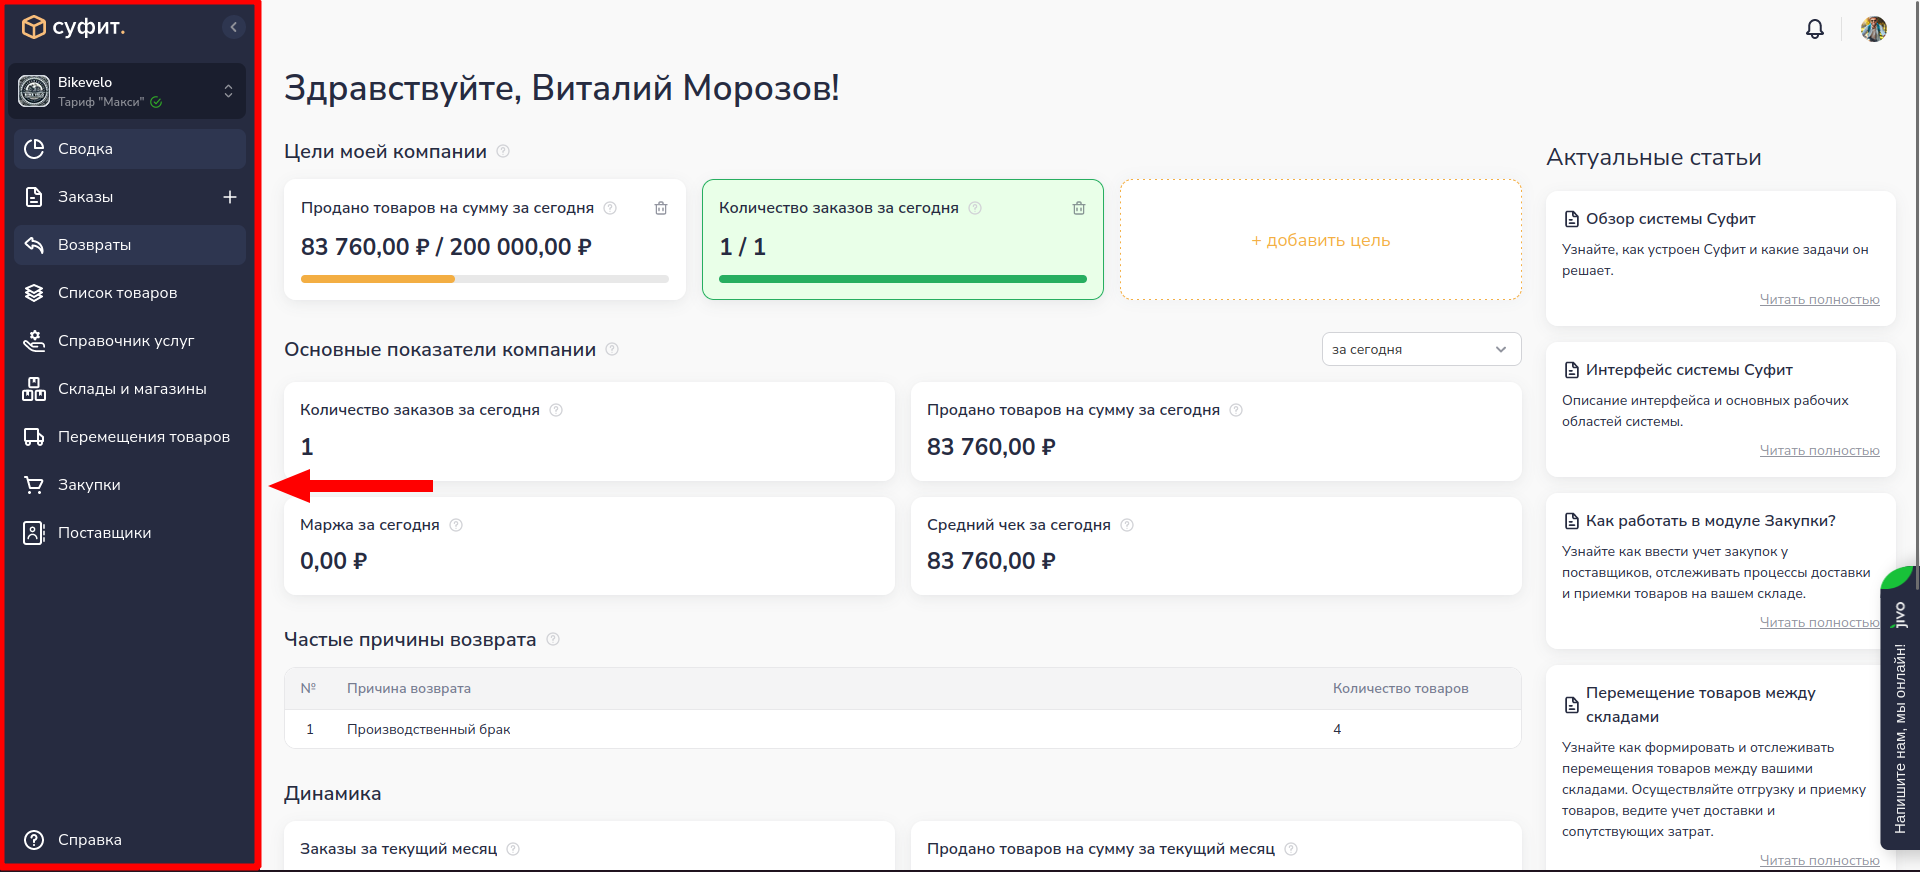Click the Заказы document icon
1920x872 pixels.
coord(34,197)
